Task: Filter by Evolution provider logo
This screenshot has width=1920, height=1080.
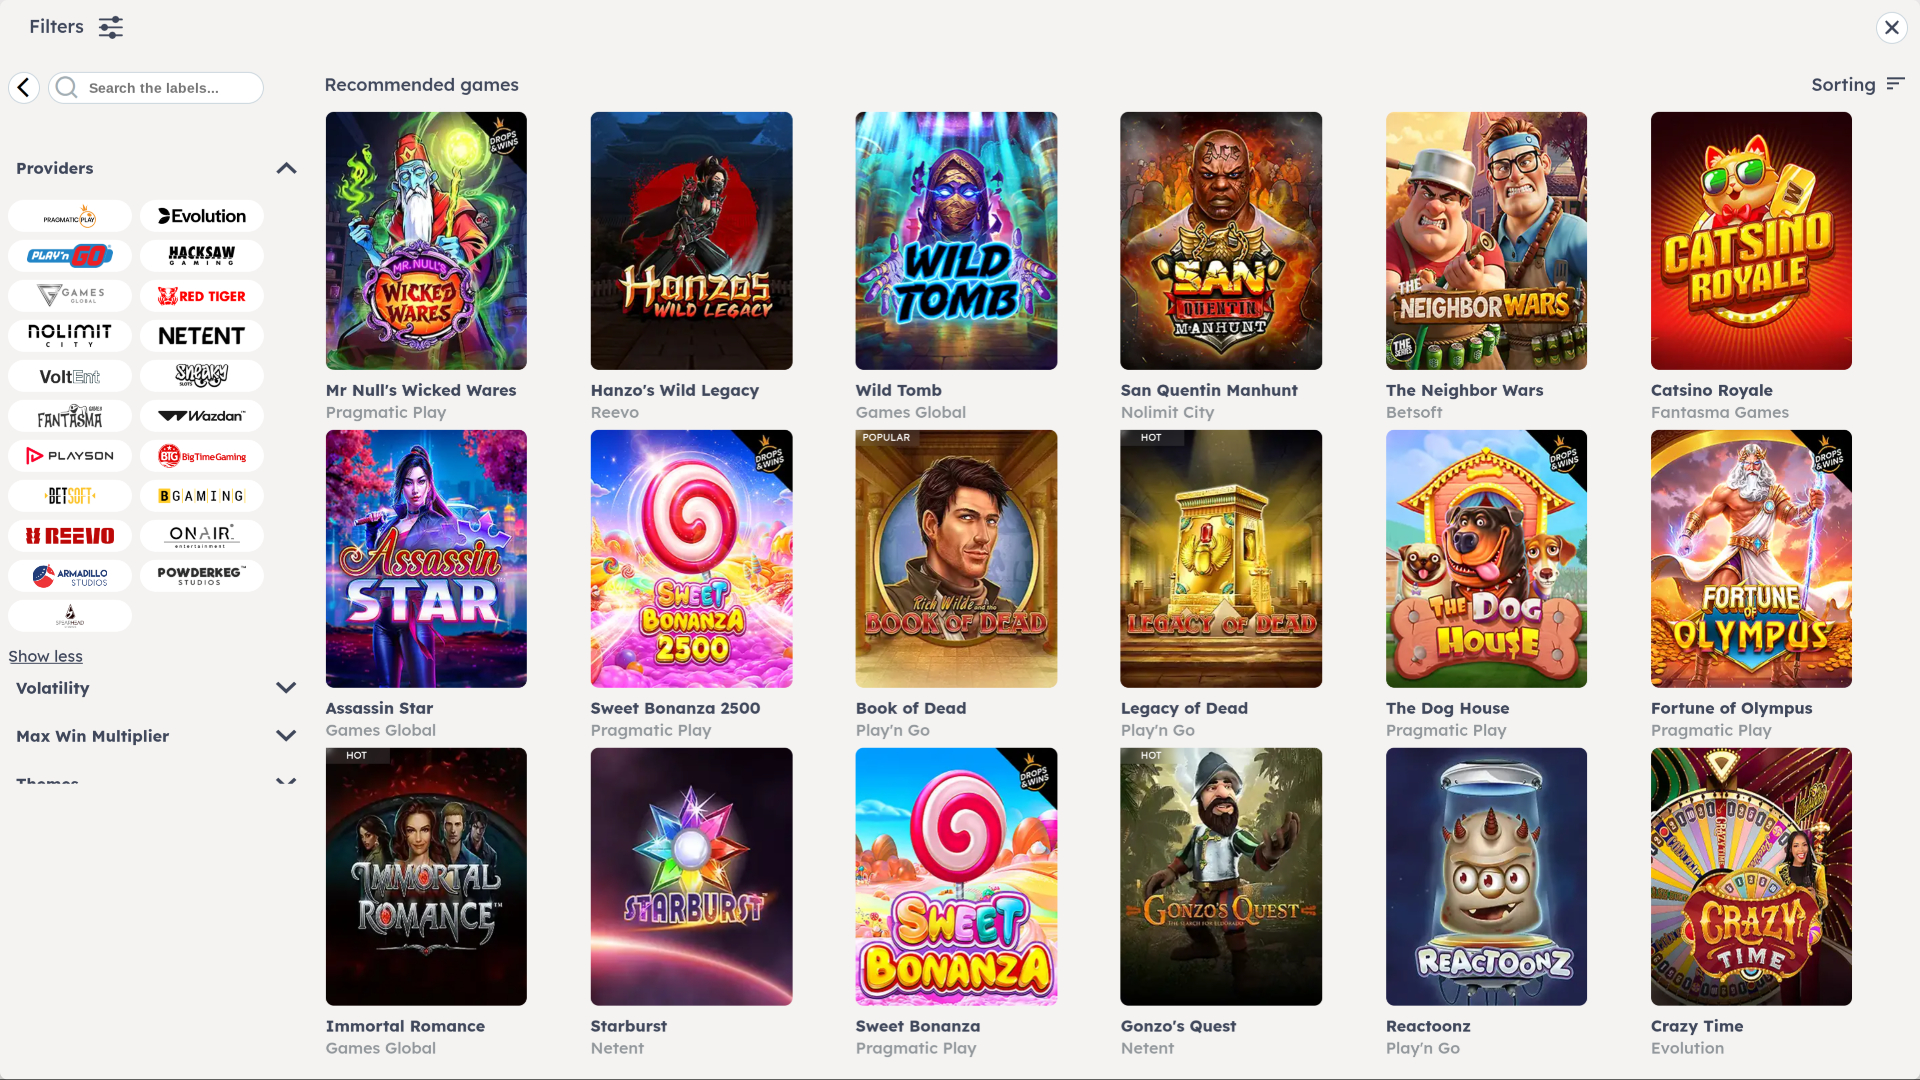Action: click(202, 216)
